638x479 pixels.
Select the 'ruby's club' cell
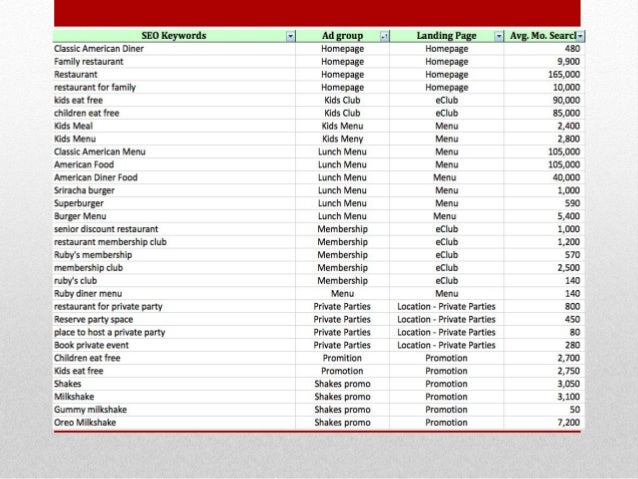click(x=174, y=281)
